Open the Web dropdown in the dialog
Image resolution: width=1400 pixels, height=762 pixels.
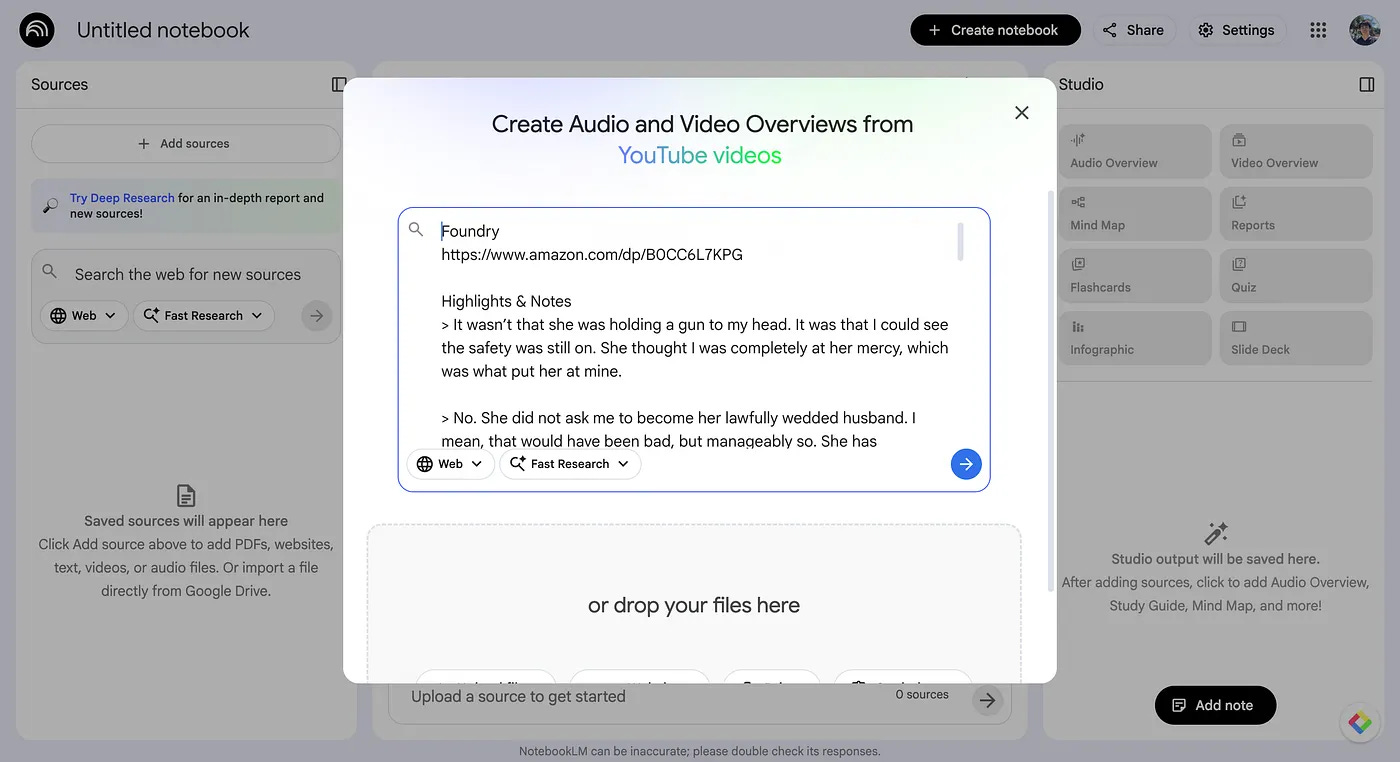pos(450,464)
